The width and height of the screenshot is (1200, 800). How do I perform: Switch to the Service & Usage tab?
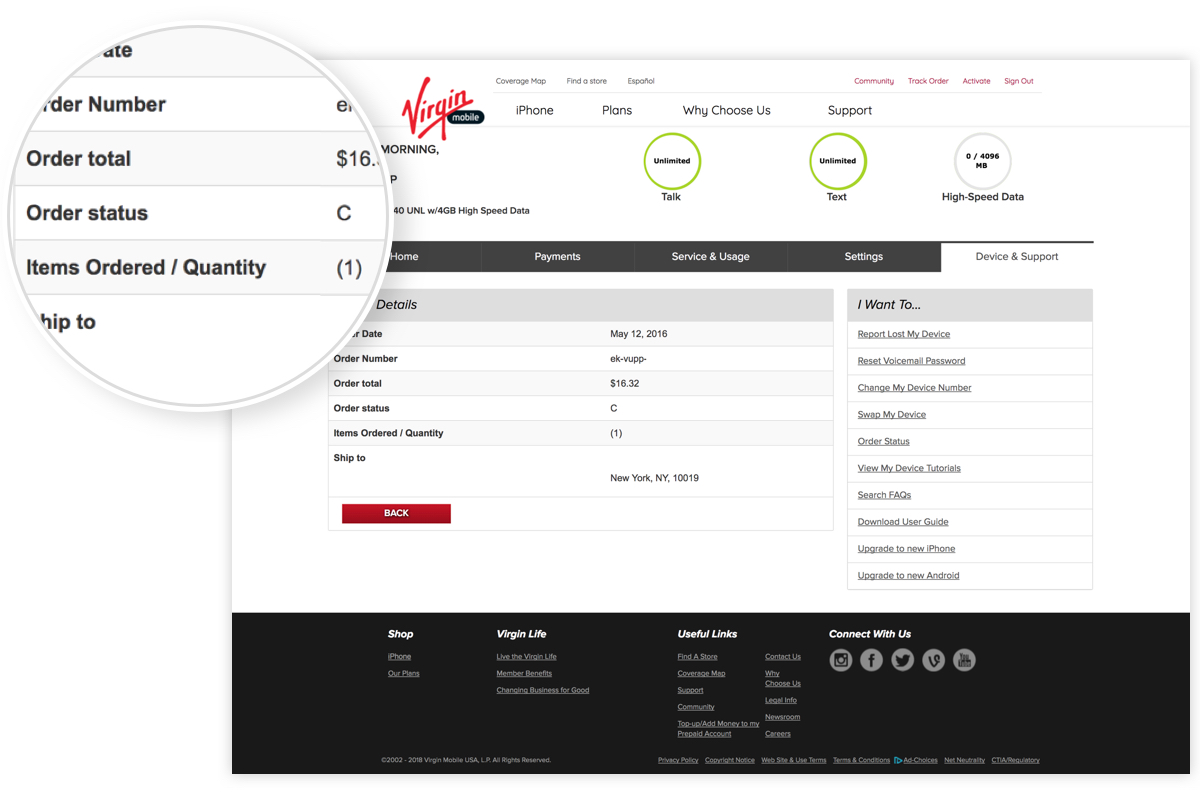711,257
